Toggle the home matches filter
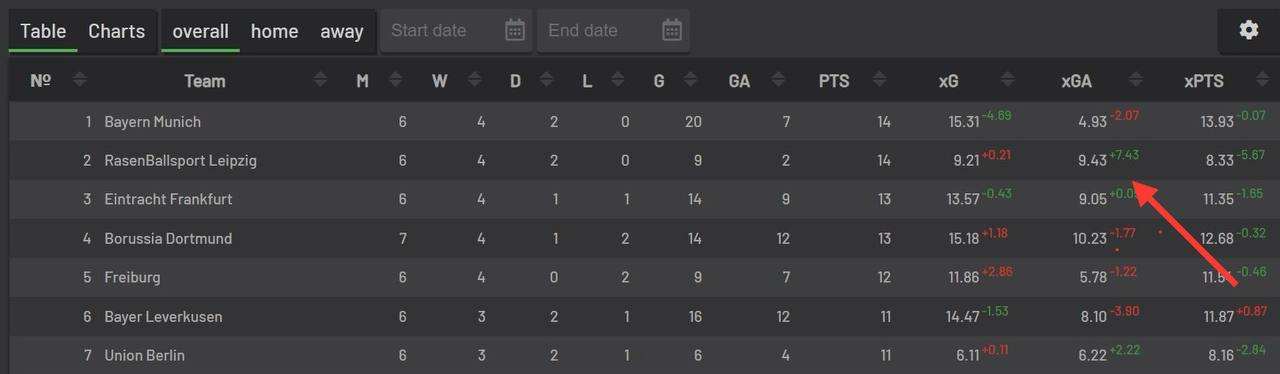Screen dimensions: 1280x374 (x=274, y=31)
